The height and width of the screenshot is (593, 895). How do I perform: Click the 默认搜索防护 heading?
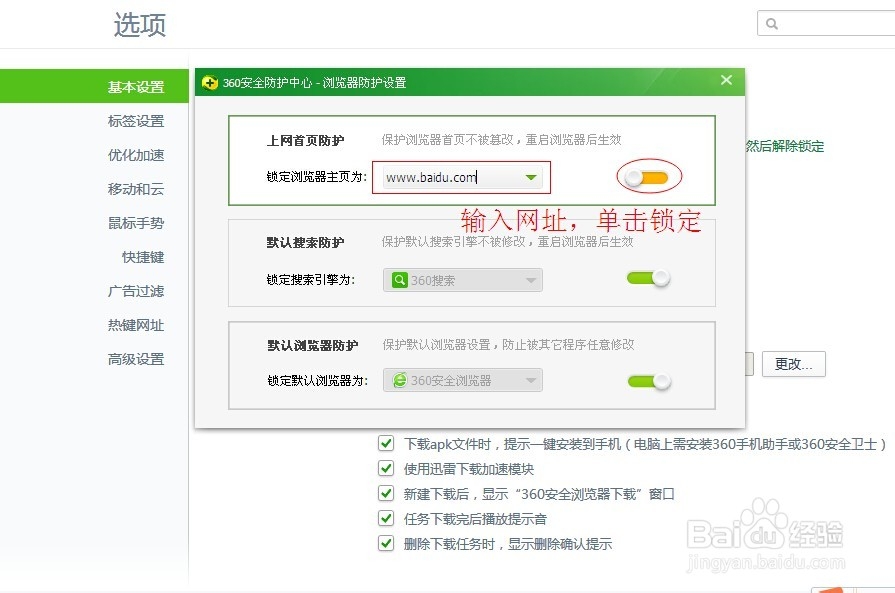point(305,243)
